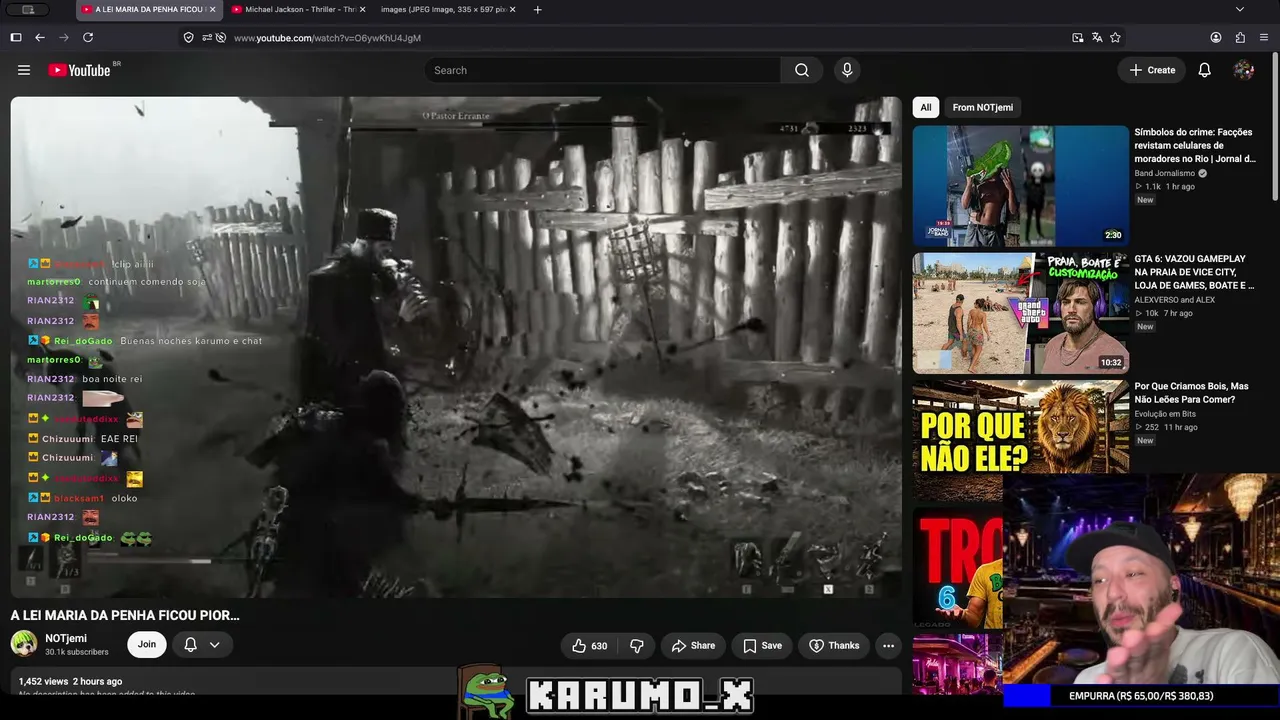This screenshot has height=720, width=1280.
Task: Open the browser application menu
Action: pyautogui.click(x=1264, y=37)
